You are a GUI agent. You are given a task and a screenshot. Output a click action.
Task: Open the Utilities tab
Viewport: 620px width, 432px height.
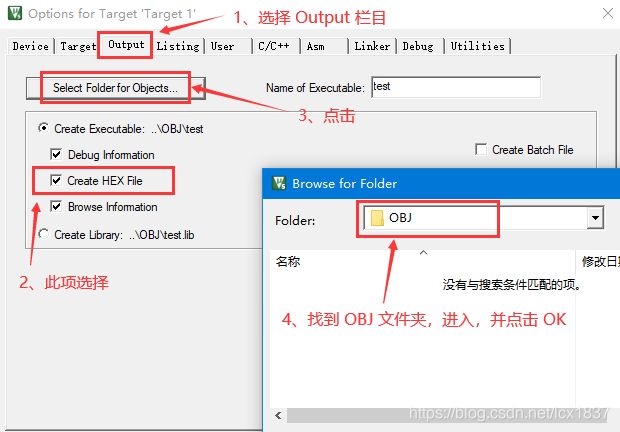pyautogui.click(x=478, y=46)
